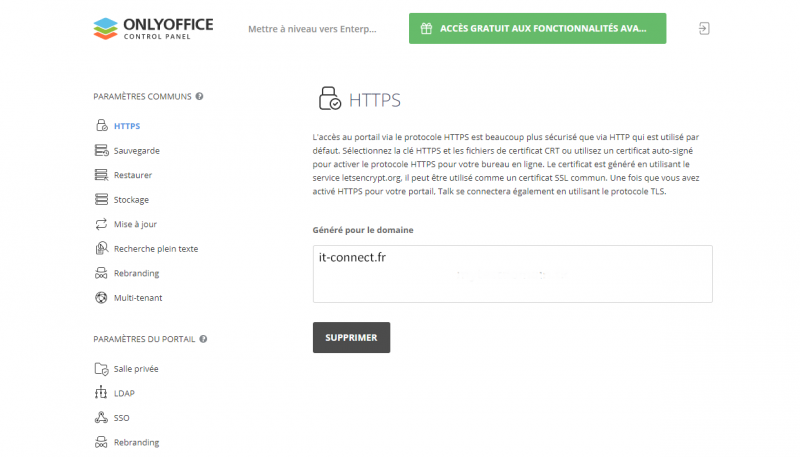Click the green Accès gratuit aux fonctionnalités button

[537, 29]
